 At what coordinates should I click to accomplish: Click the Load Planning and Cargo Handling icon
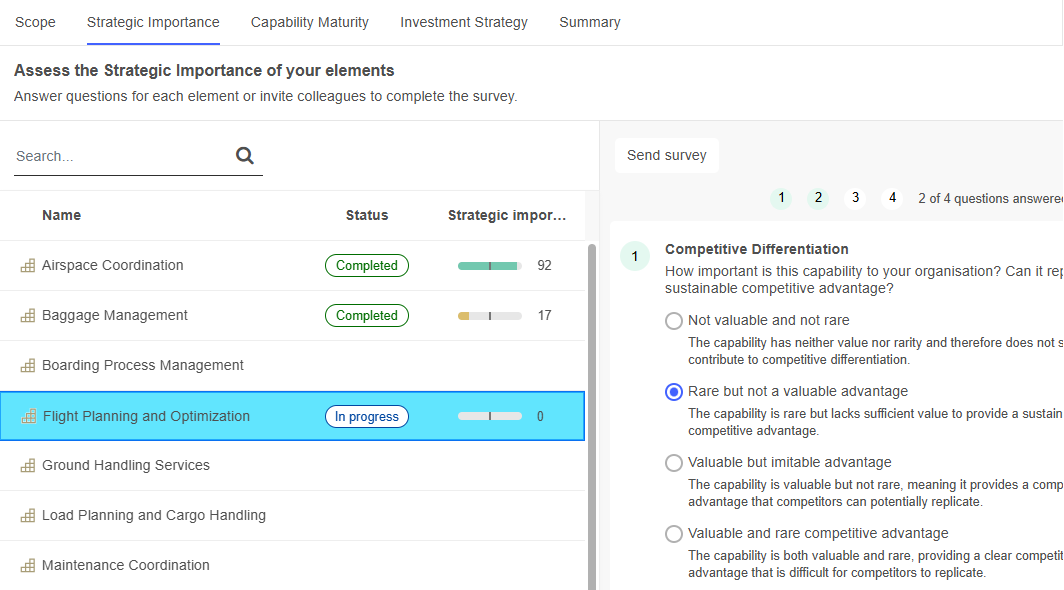(x=27, y=516)
